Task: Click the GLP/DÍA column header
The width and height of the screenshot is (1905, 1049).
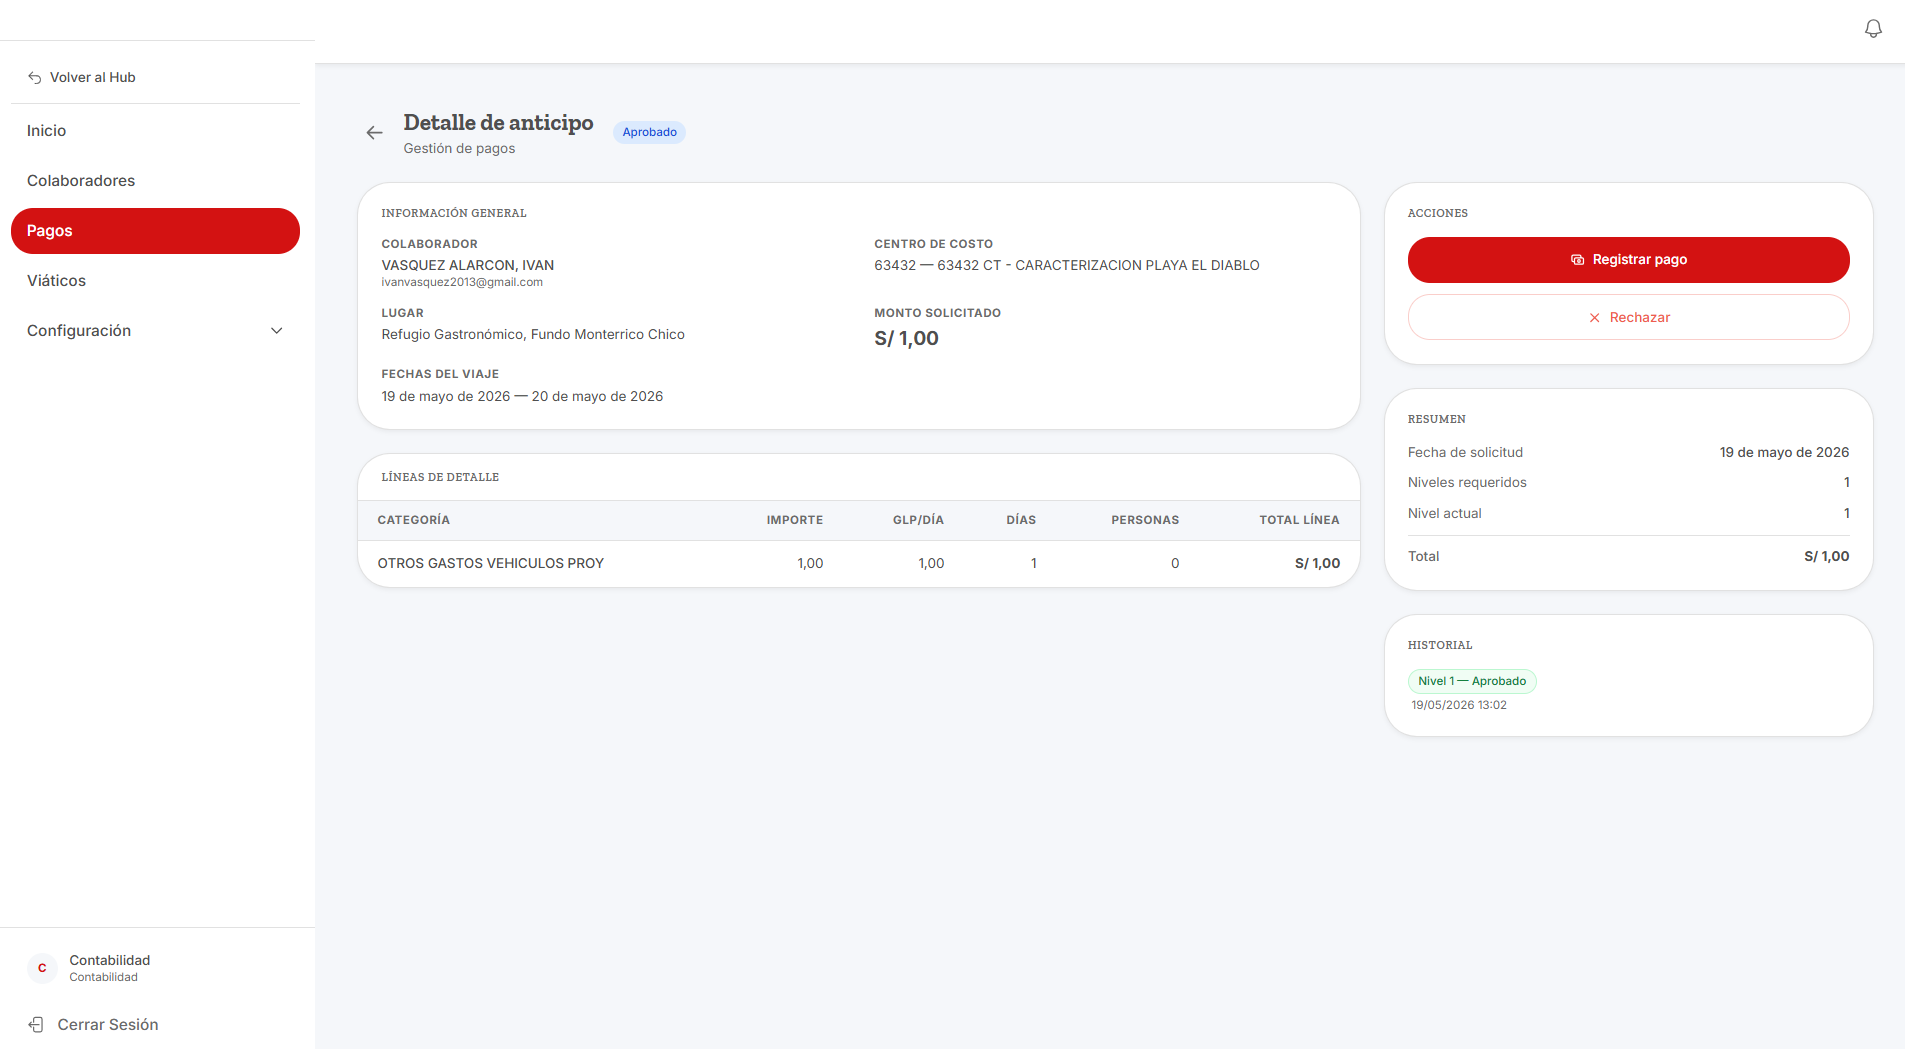Action: click(x=918, y=520)
